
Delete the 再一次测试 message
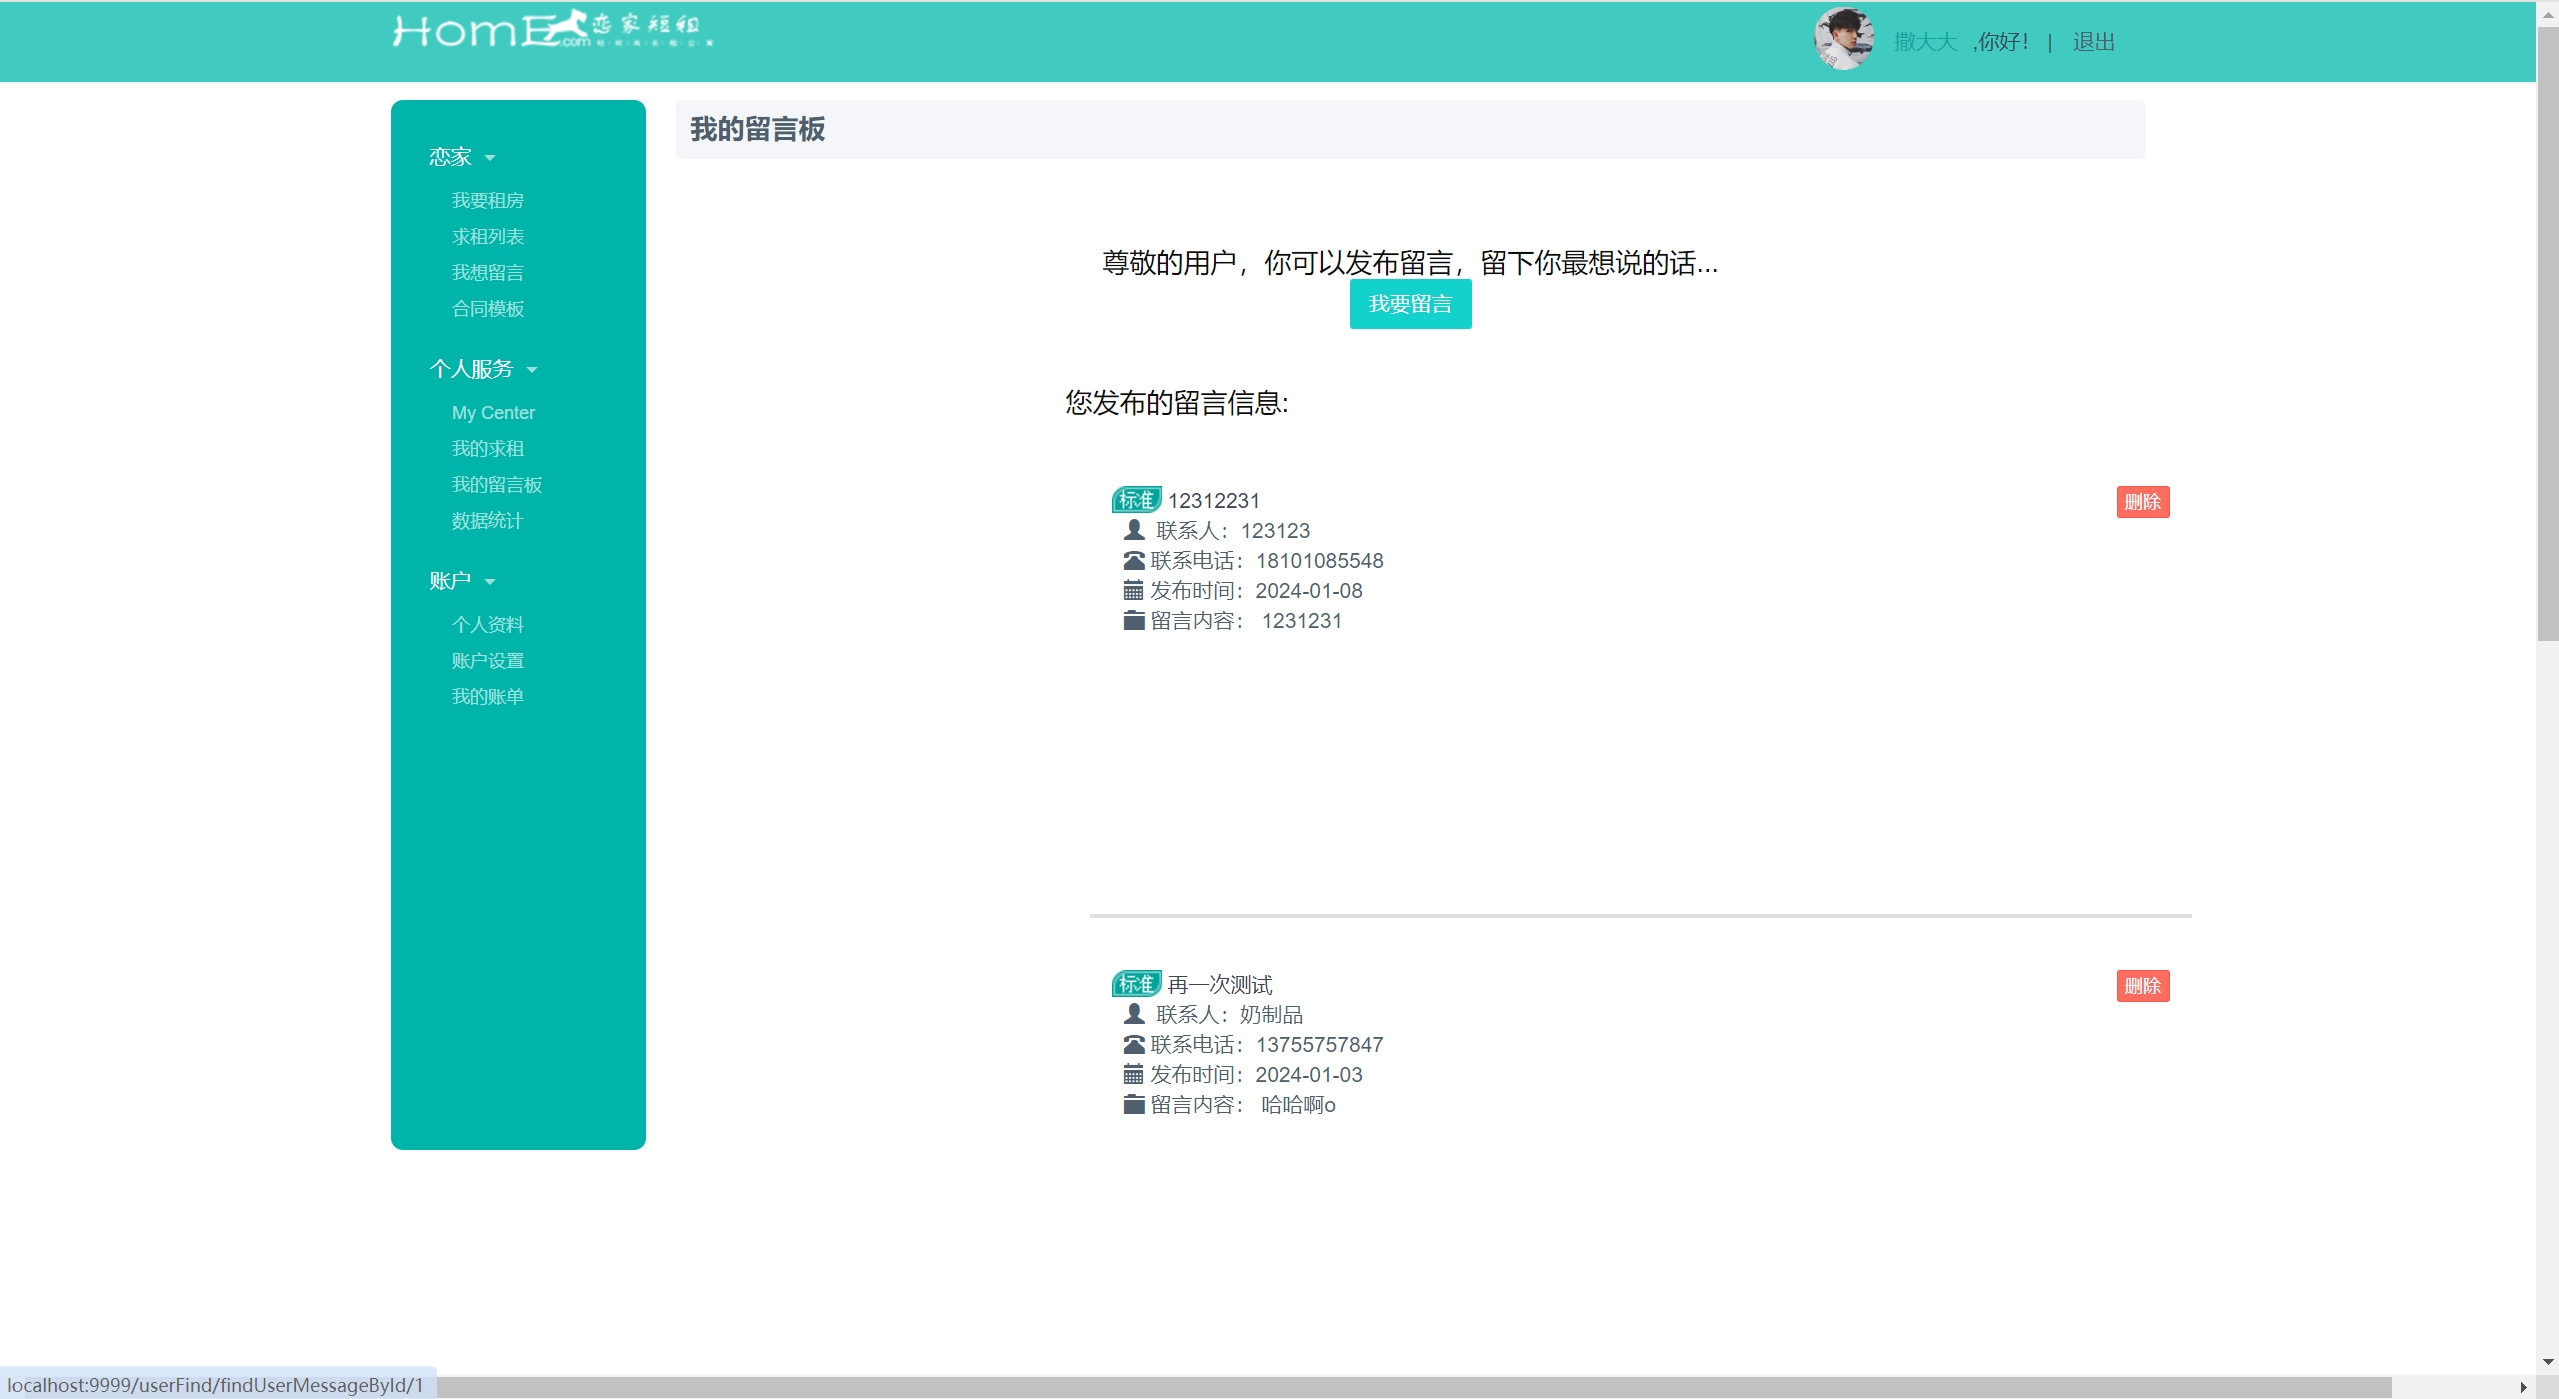[2142, 986]
